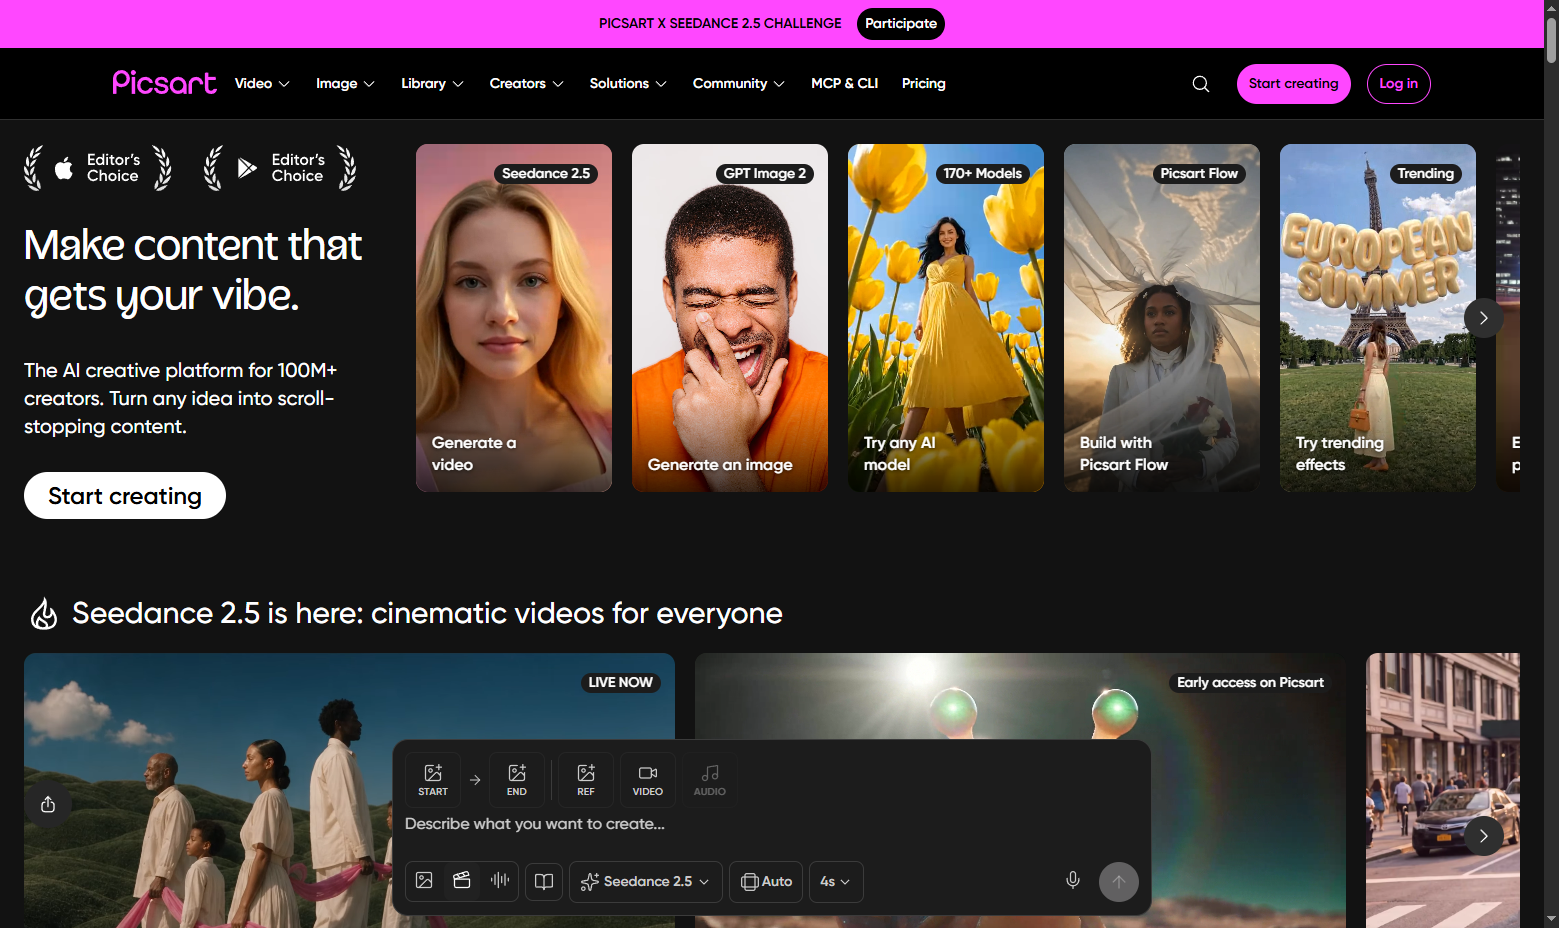
Task: Advance the top cards carousel right
Action: 1484,318
